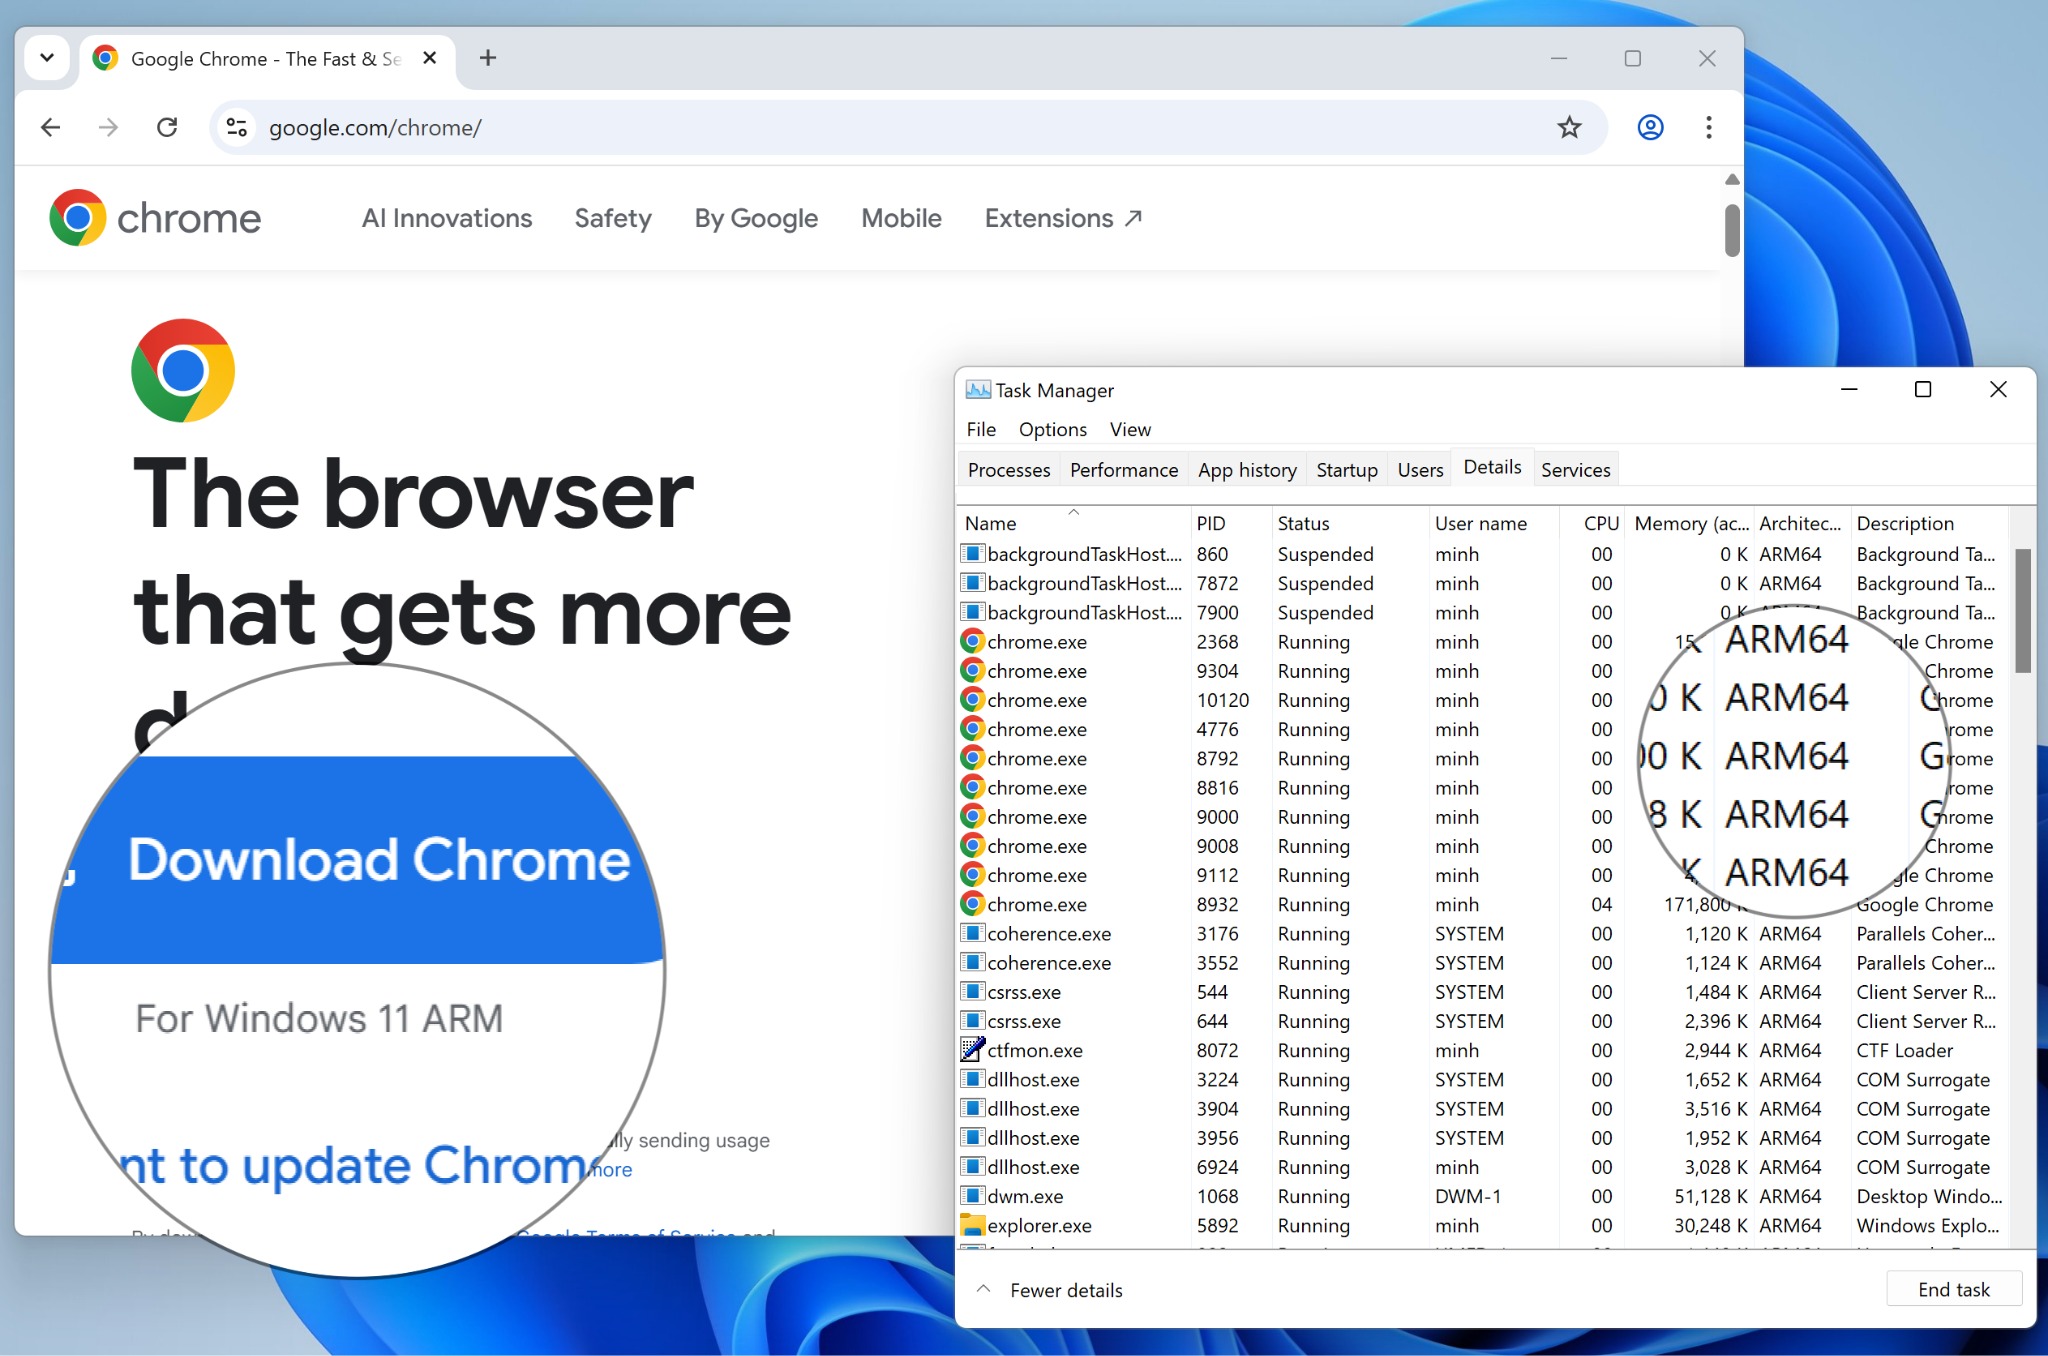Image resolution: width=2048 pixels, height=1356 pixels.
Task: Sort by the User name column header
Action: 1493,523
